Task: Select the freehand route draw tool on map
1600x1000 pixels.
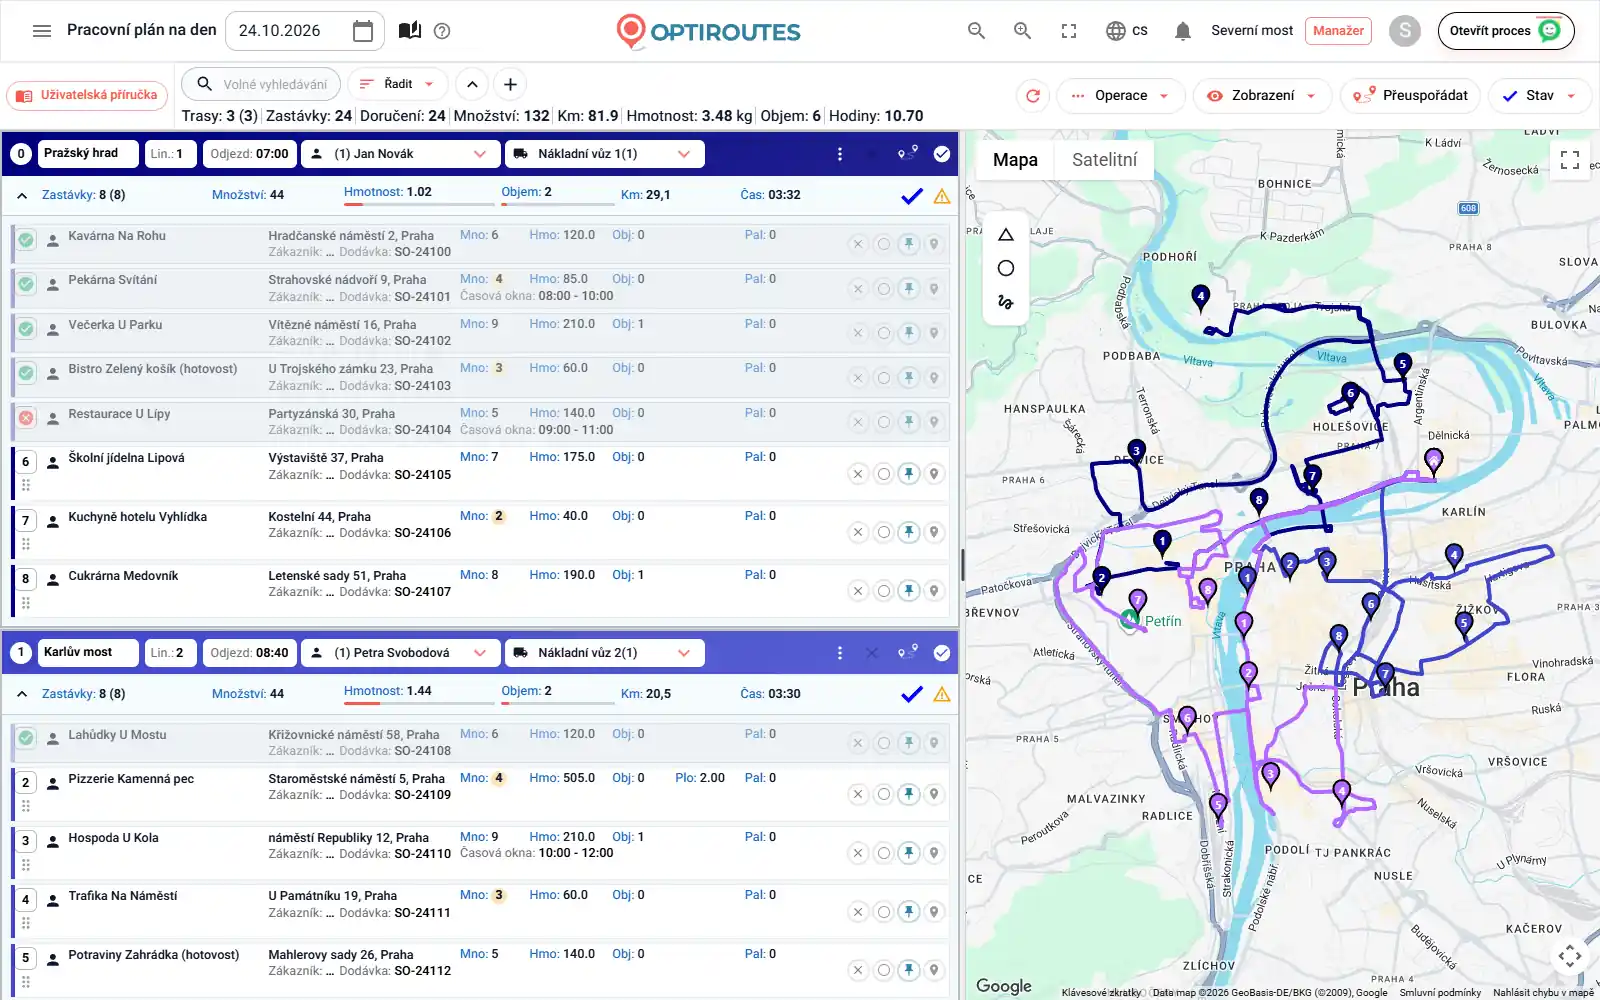Action: point(1006,302)
